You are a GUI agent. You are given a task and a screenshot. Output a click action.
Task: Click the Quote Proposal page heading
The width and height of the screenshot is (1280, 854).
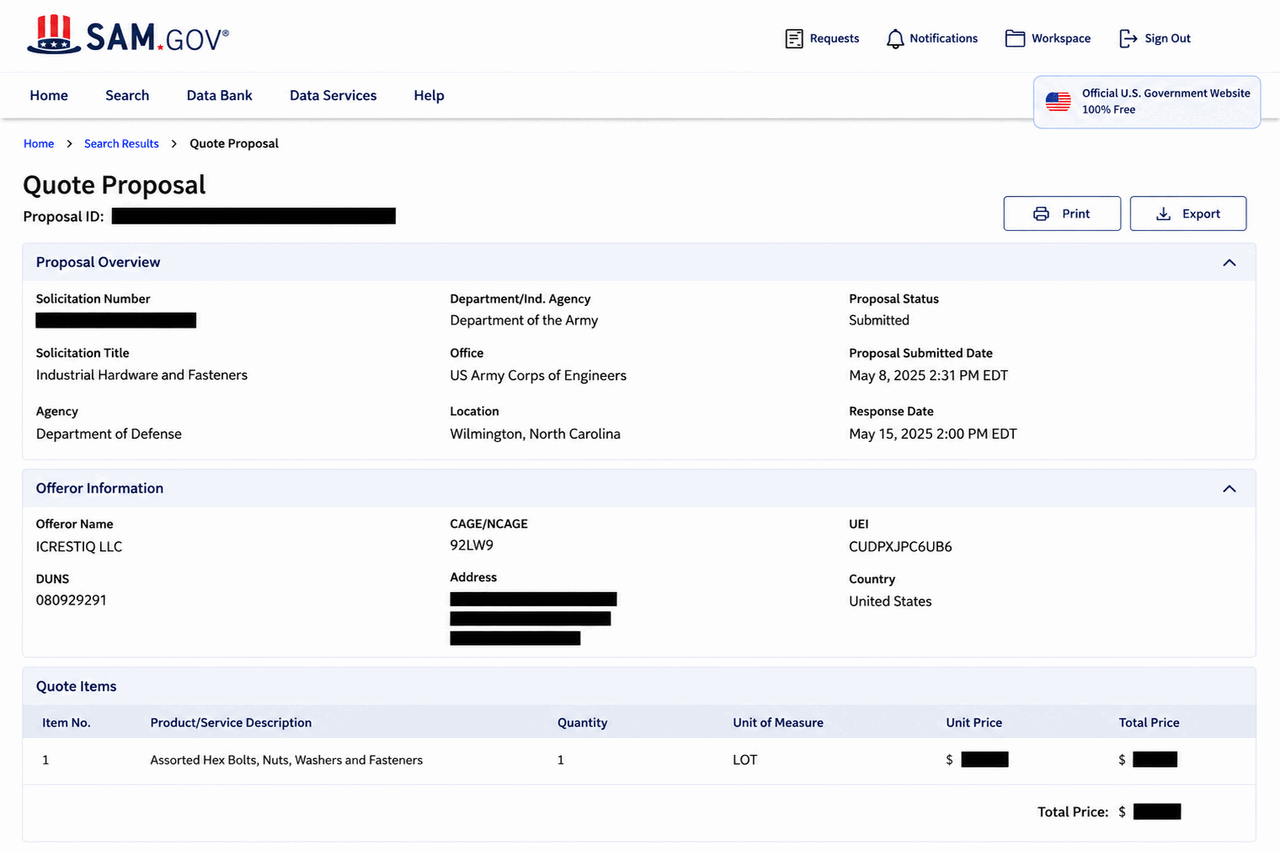114,185
